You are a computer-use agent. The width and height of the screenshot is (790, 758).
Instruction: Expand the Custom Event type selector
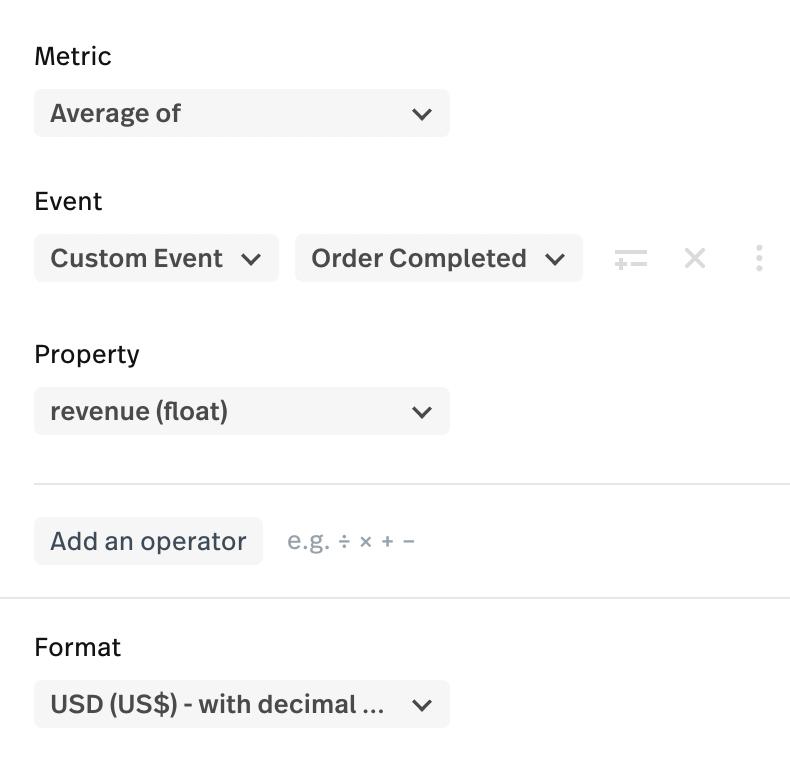click(x=156, y=258)
